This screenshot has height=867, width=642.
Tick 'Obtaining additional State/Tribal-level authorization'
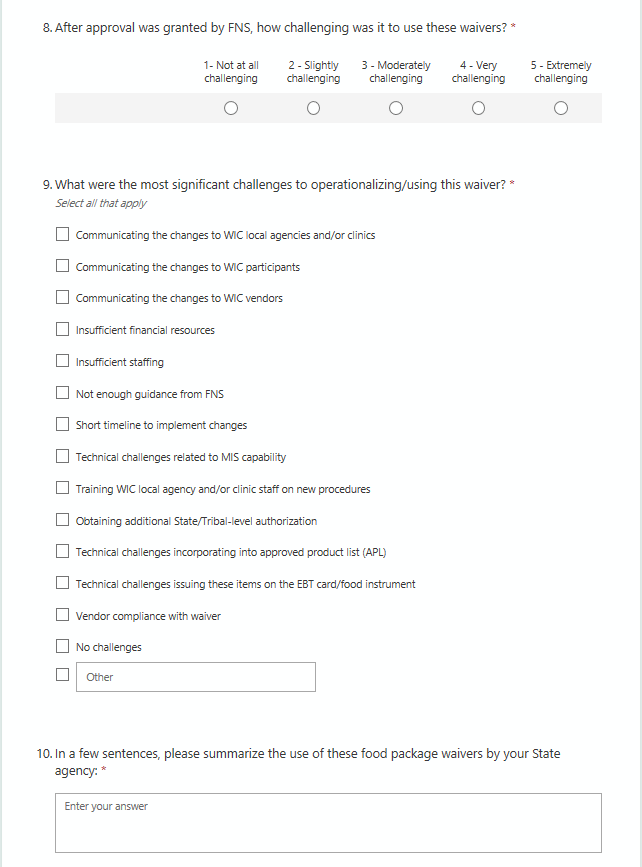pos(62,521)
